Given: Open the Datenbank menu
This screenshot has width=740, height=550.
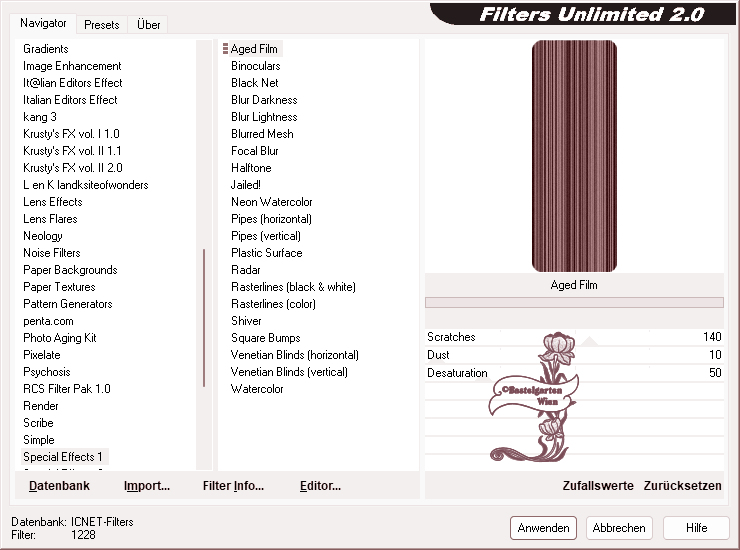Looking at the screenshot, I should click(59, 486).
